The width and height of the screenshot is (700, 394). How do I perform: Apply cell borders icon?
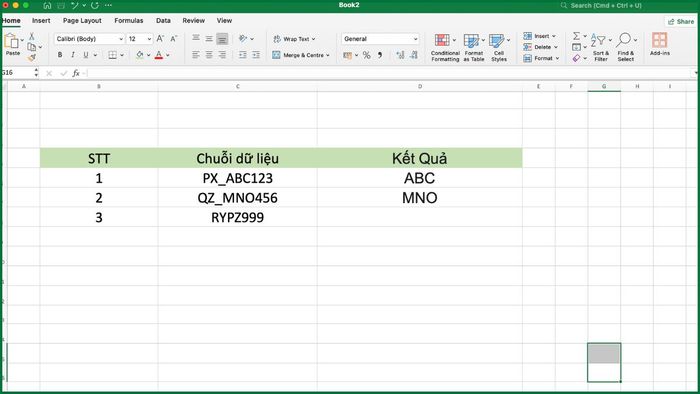[x=112, y=55]
